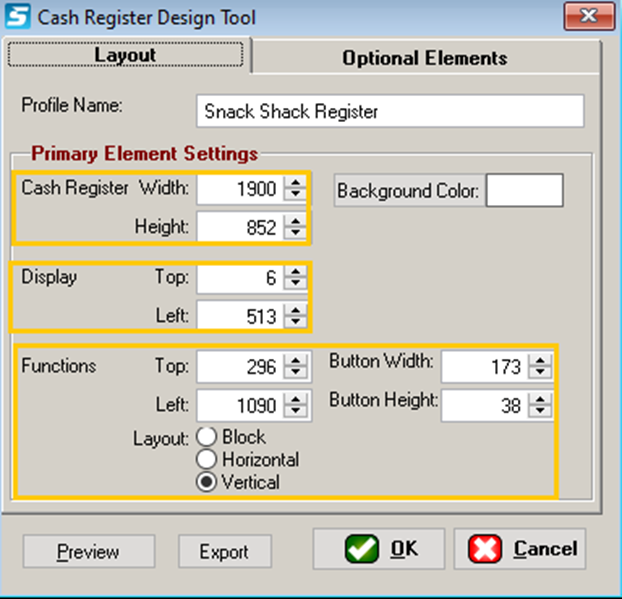
Task: Decrease Functions Left value with down arrow
Action: click(x=294, y=410)
